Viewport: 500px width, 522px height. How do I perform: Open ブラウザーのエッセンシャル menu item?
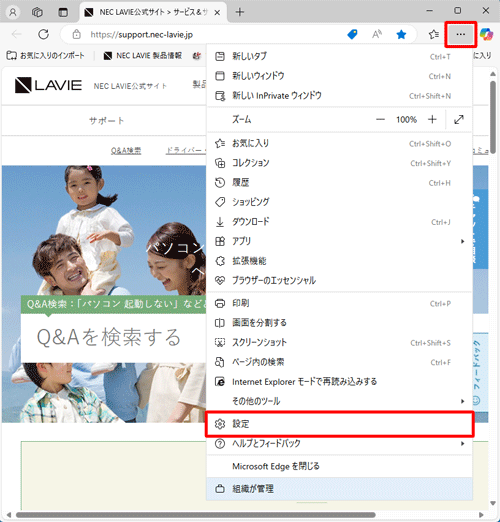pyautogui.click(x=339, y=280)
